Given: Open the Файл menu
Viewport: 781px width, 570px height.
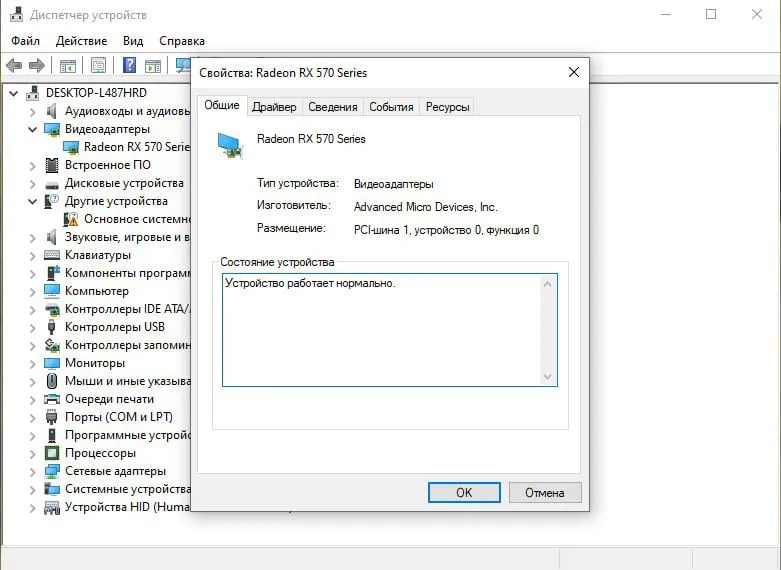Looking at the screenshot, I should [25, 41].
